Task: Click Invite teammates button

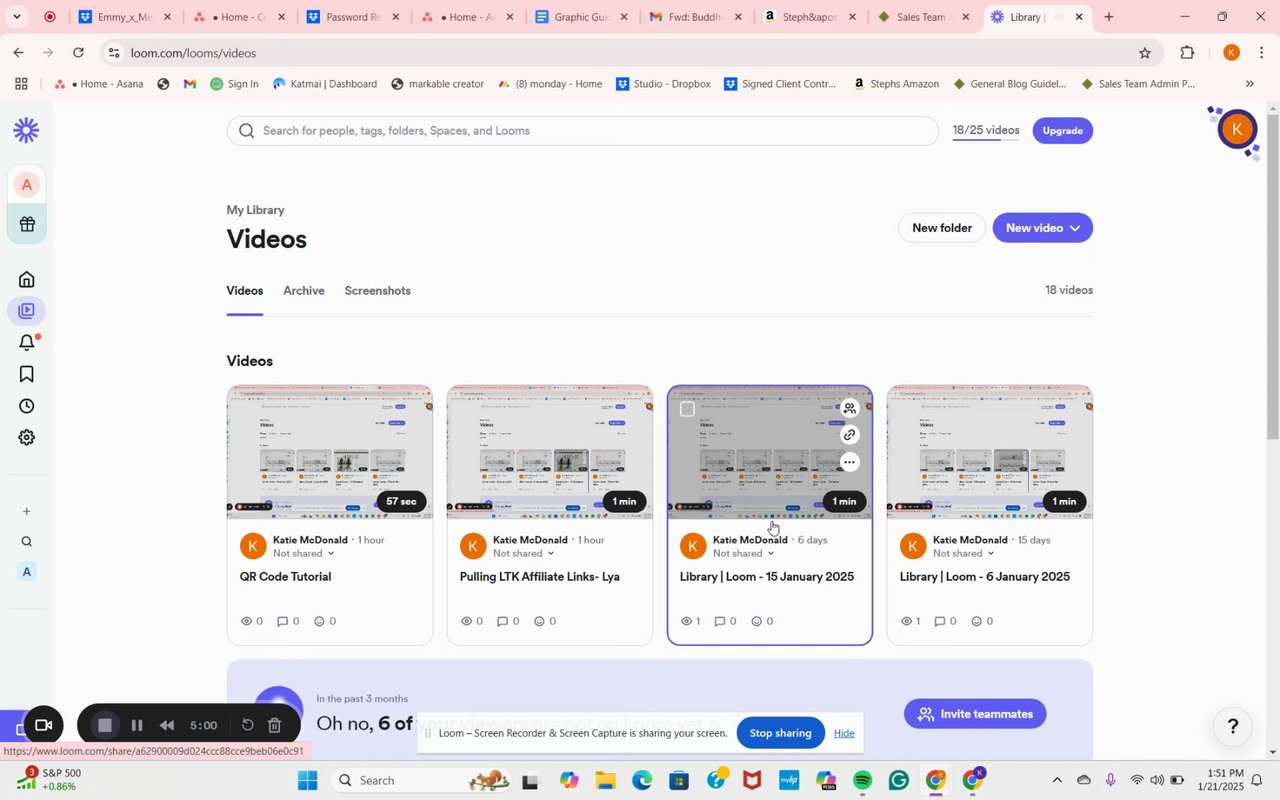Action: pyautogui.click(x=975, y=714)
